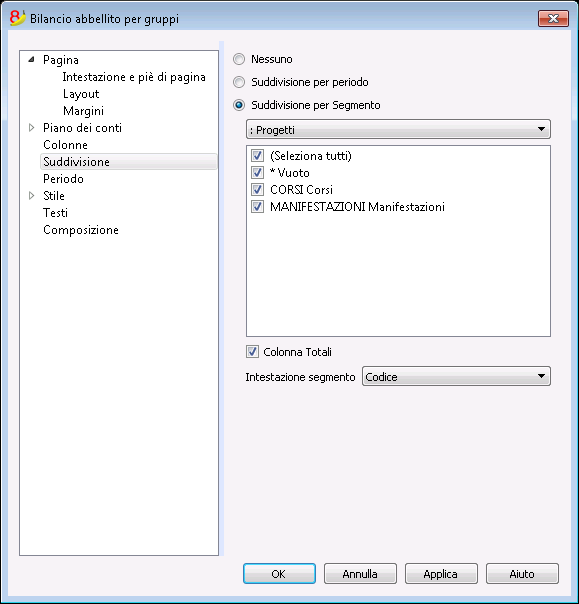Open the Progetti segment dropdown

[398, 129]
